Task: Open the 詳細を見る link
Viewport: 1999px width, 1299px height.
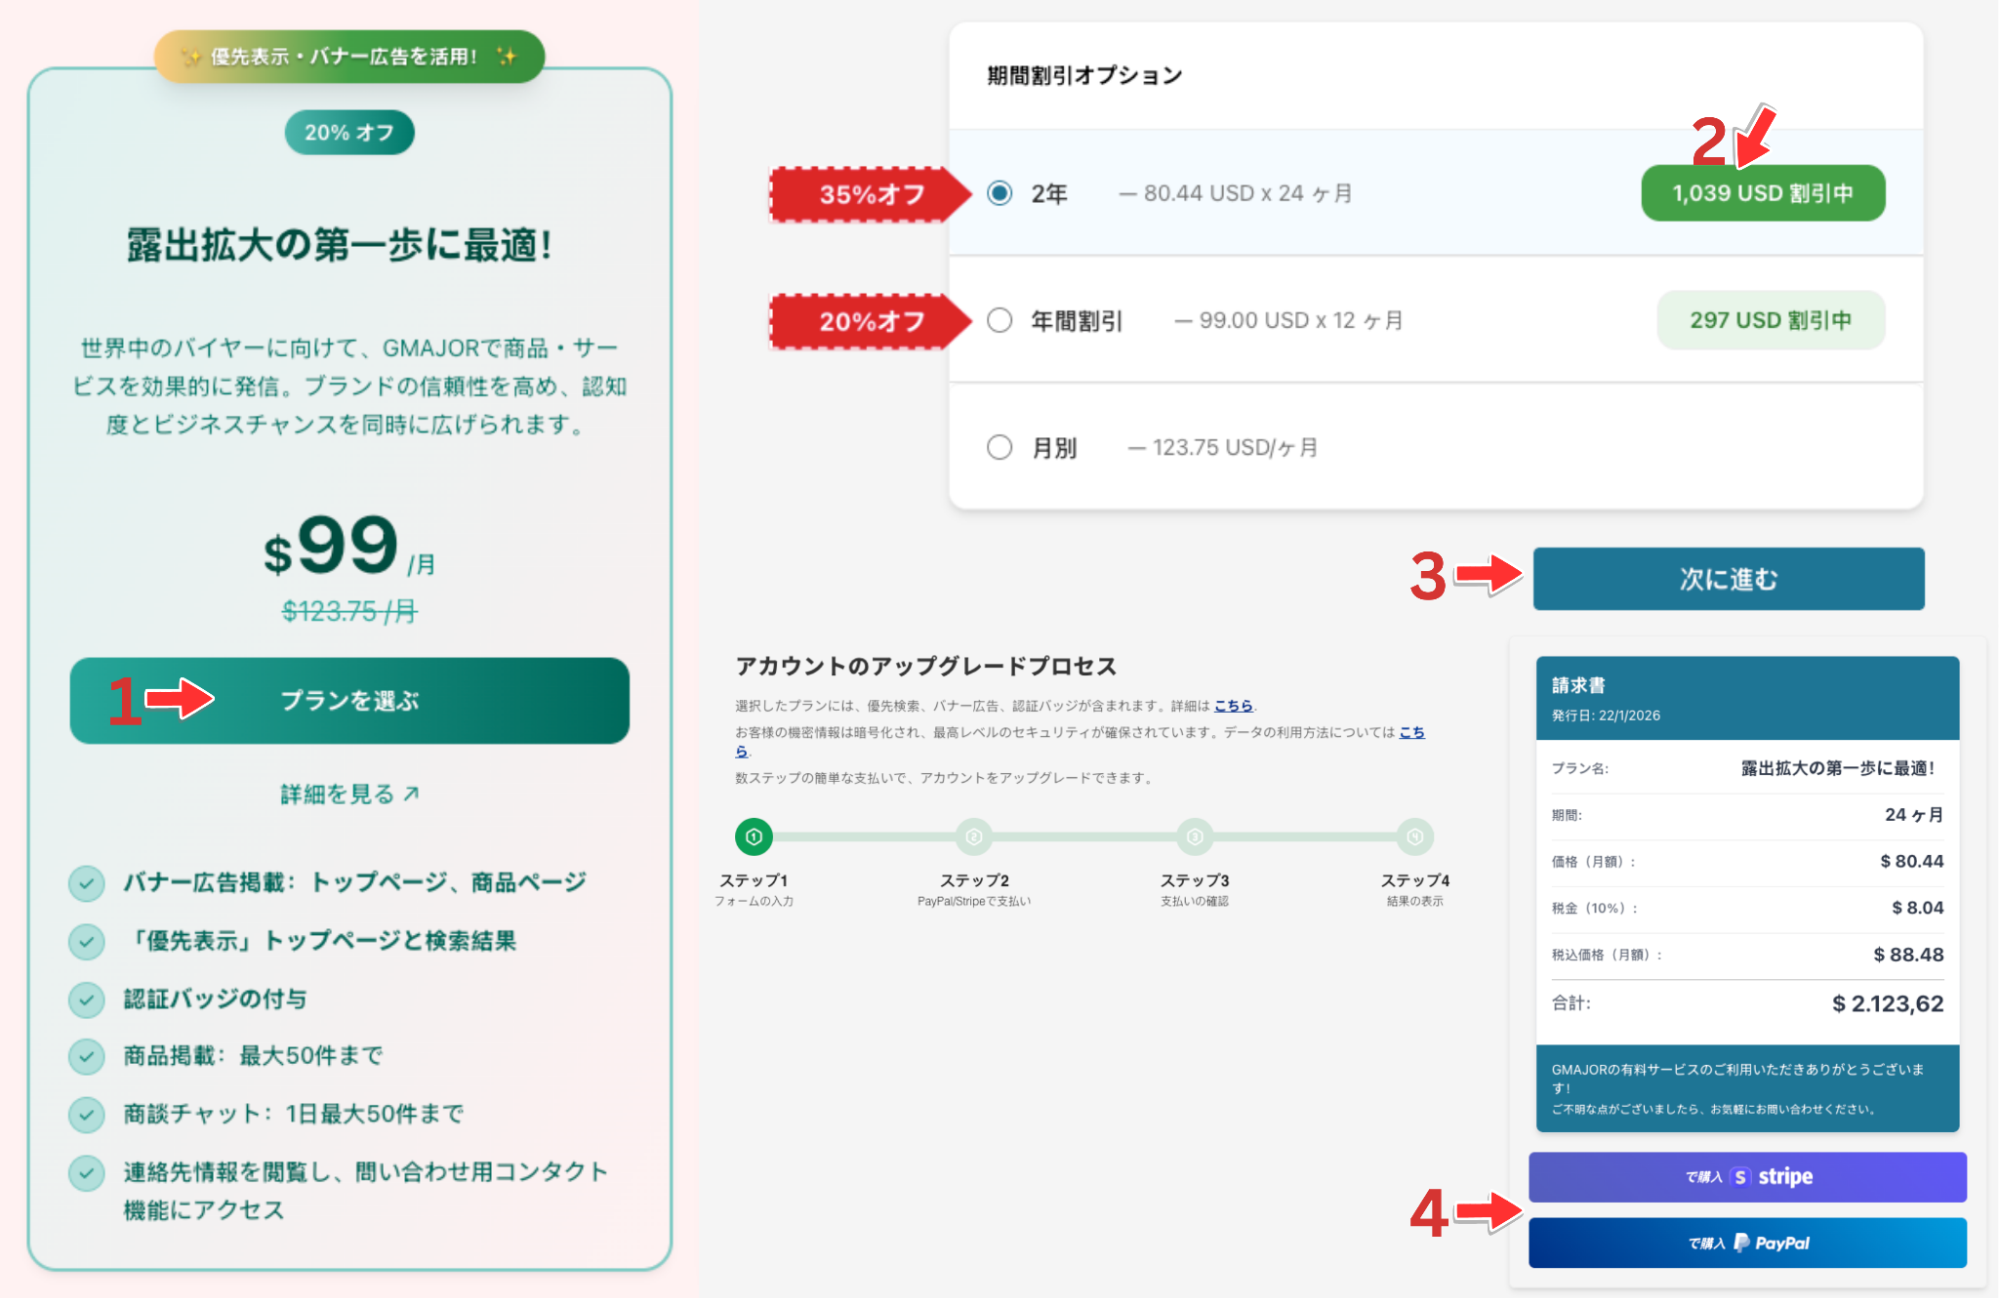Action: (349, 794)
